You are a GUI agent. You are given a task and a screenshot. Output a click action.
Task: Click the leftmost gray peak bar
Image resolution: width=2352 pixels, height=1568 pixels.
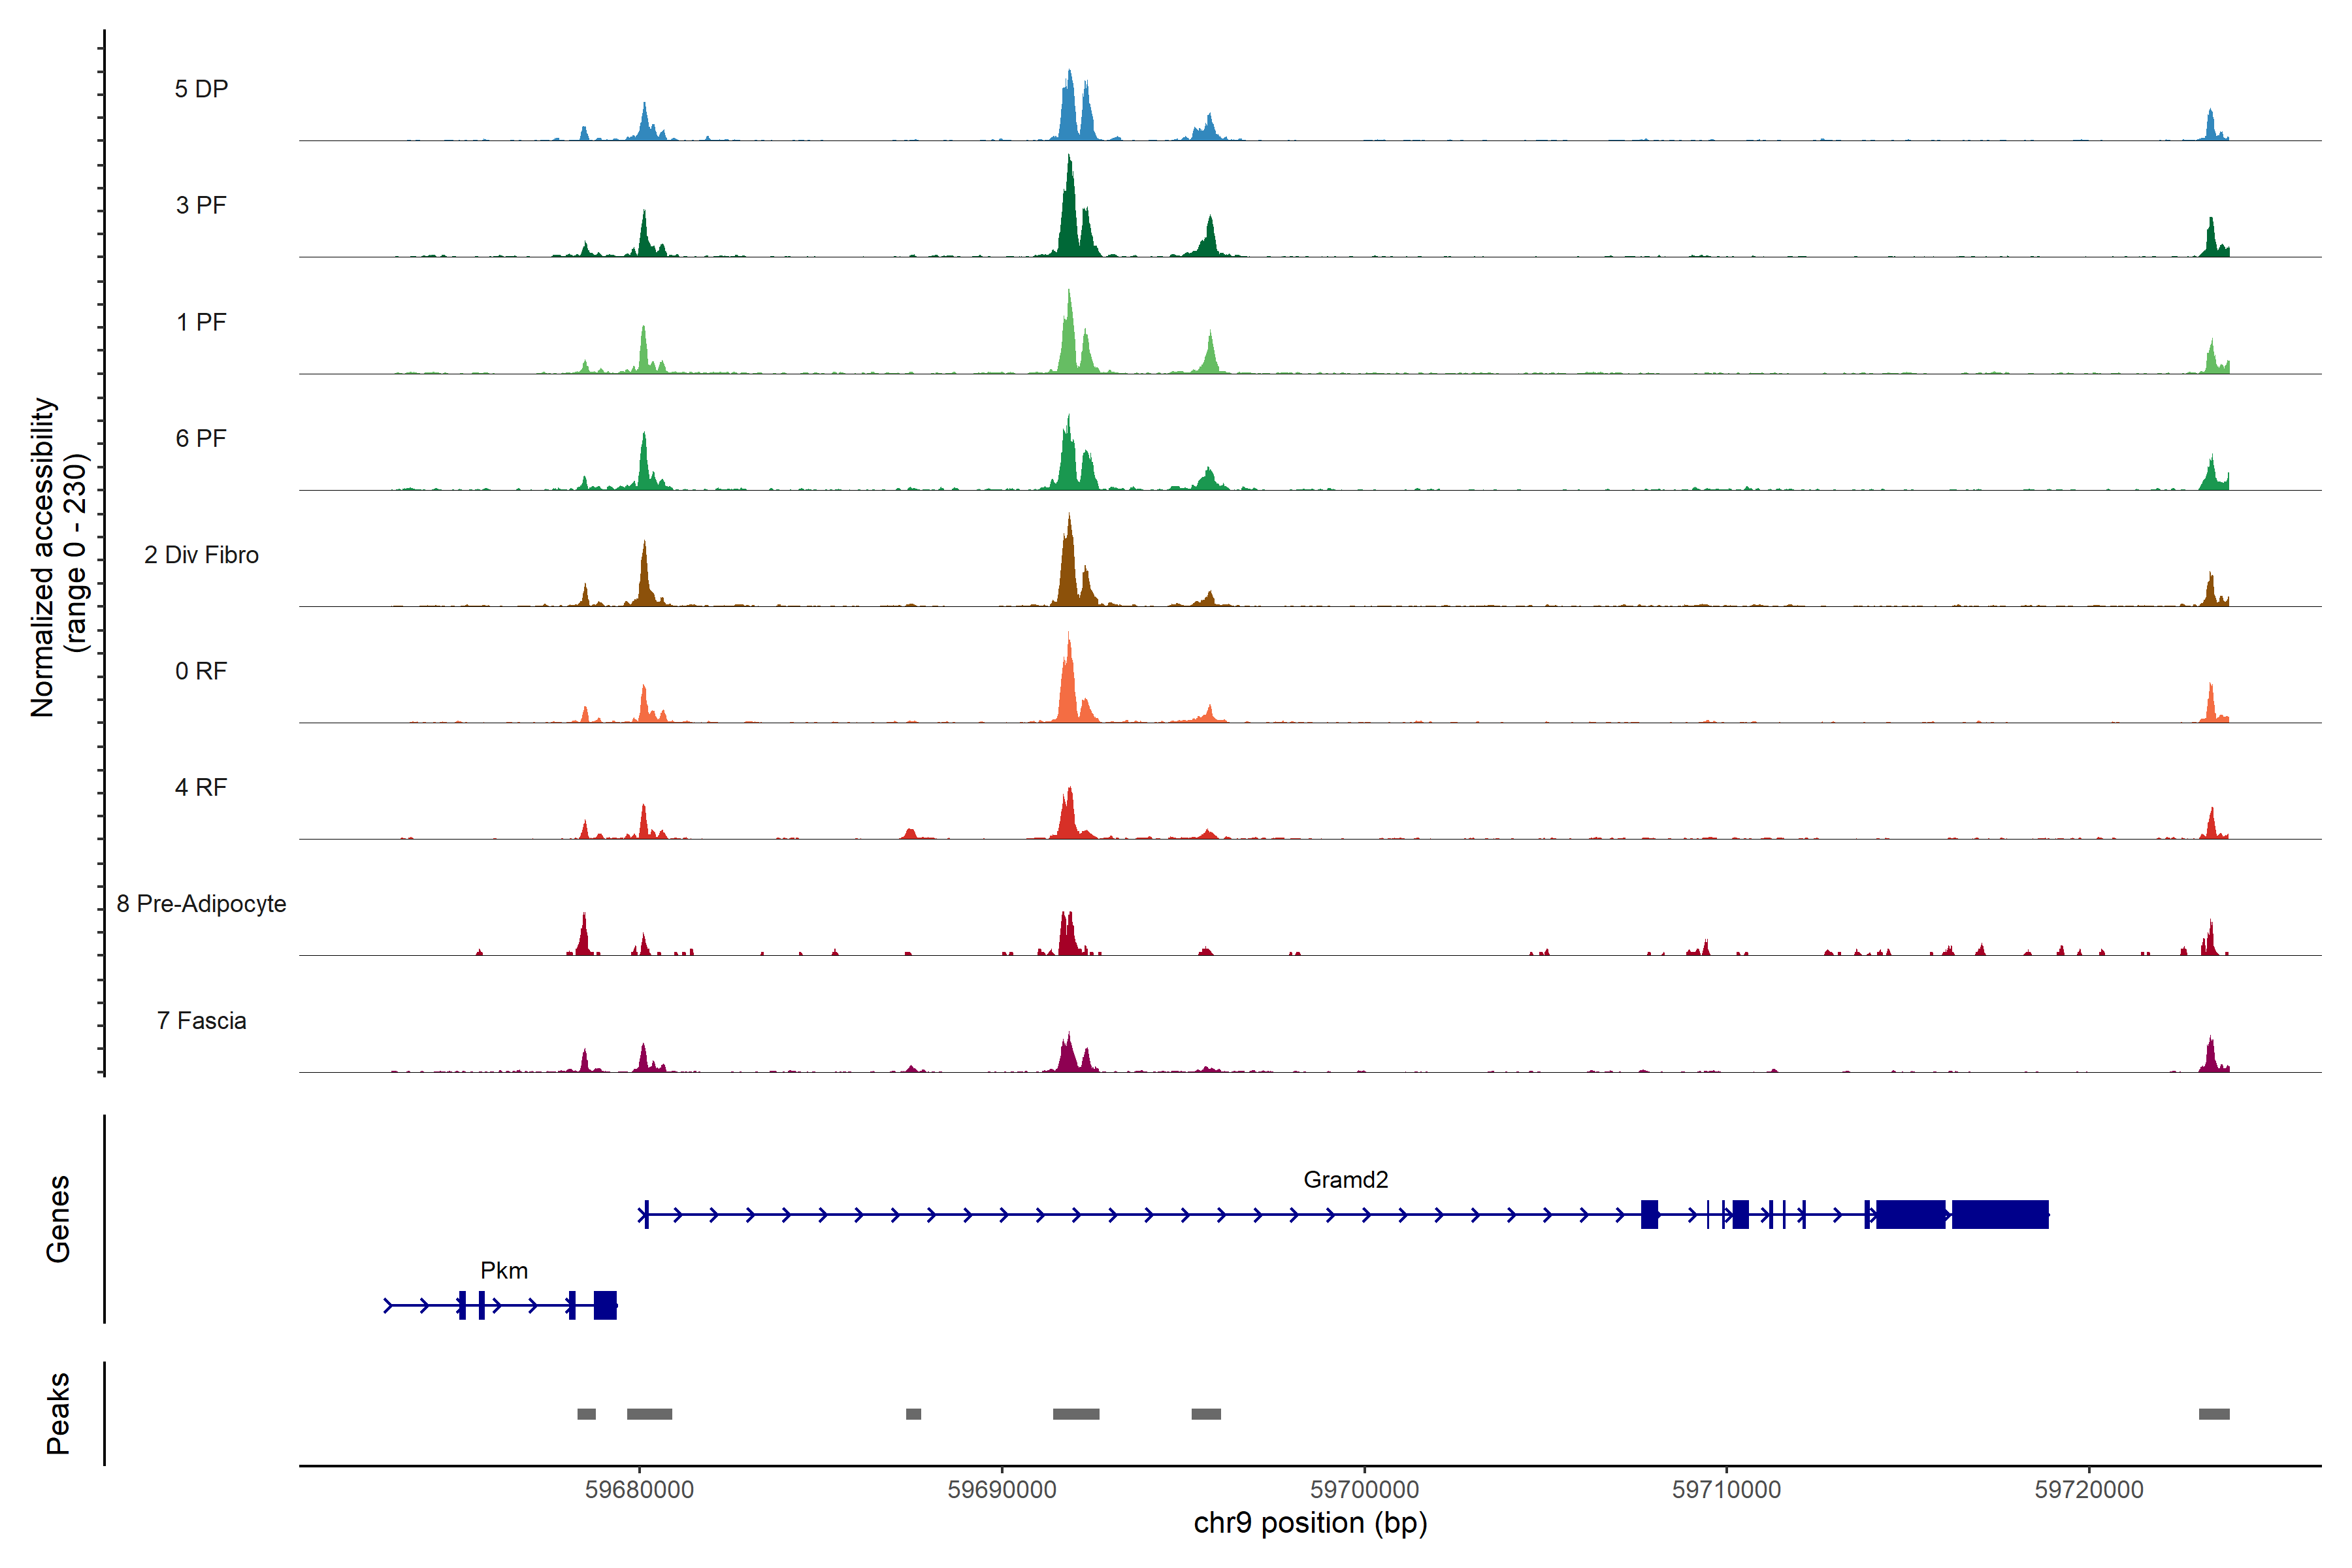pos(586,1414)
